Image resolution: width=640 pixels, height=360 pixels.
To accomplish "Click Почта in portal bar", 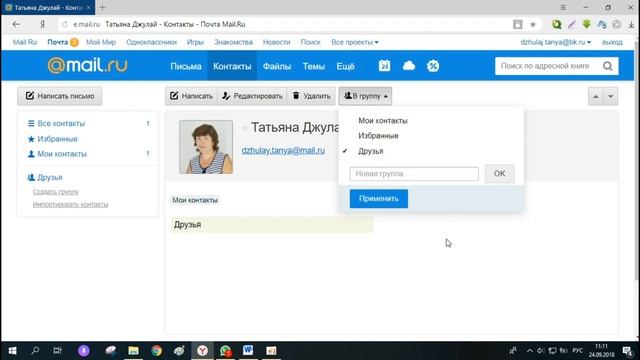I will [x=58, y=42].
